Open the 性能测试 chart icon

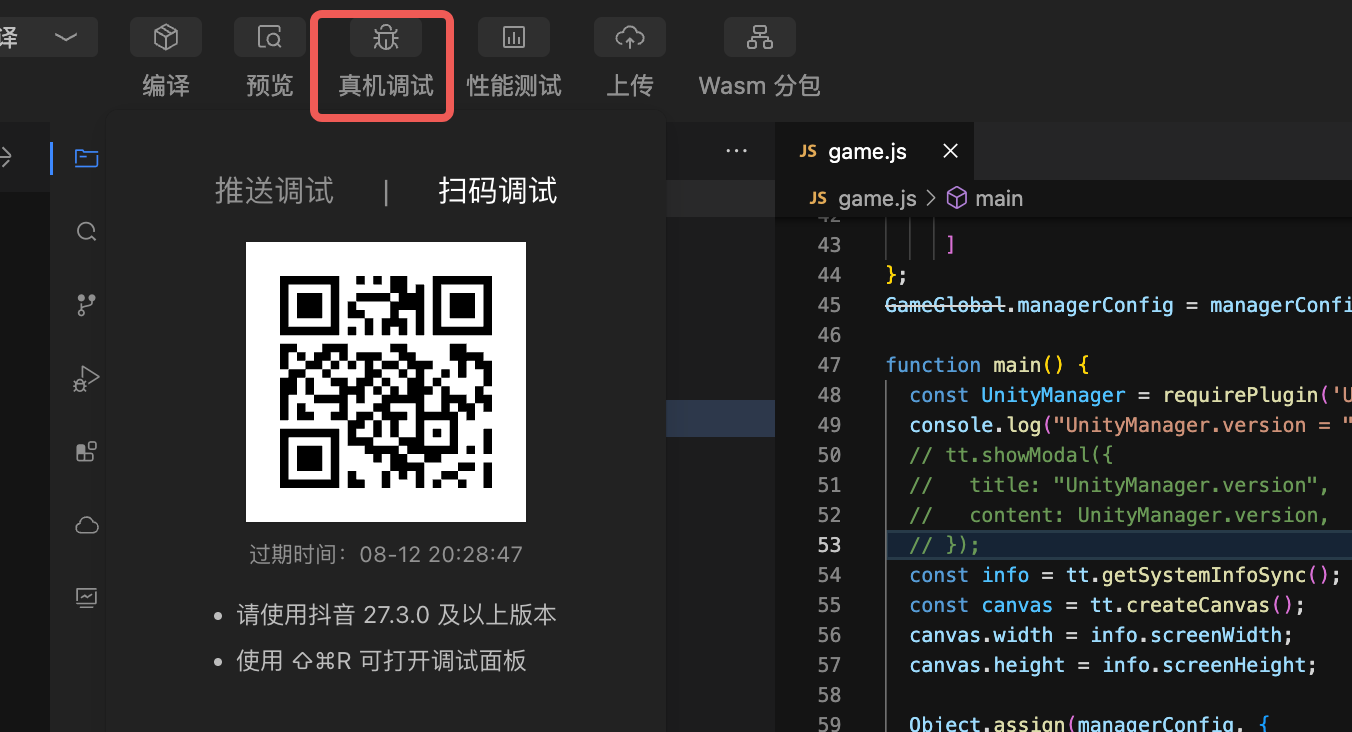[514, 38]
